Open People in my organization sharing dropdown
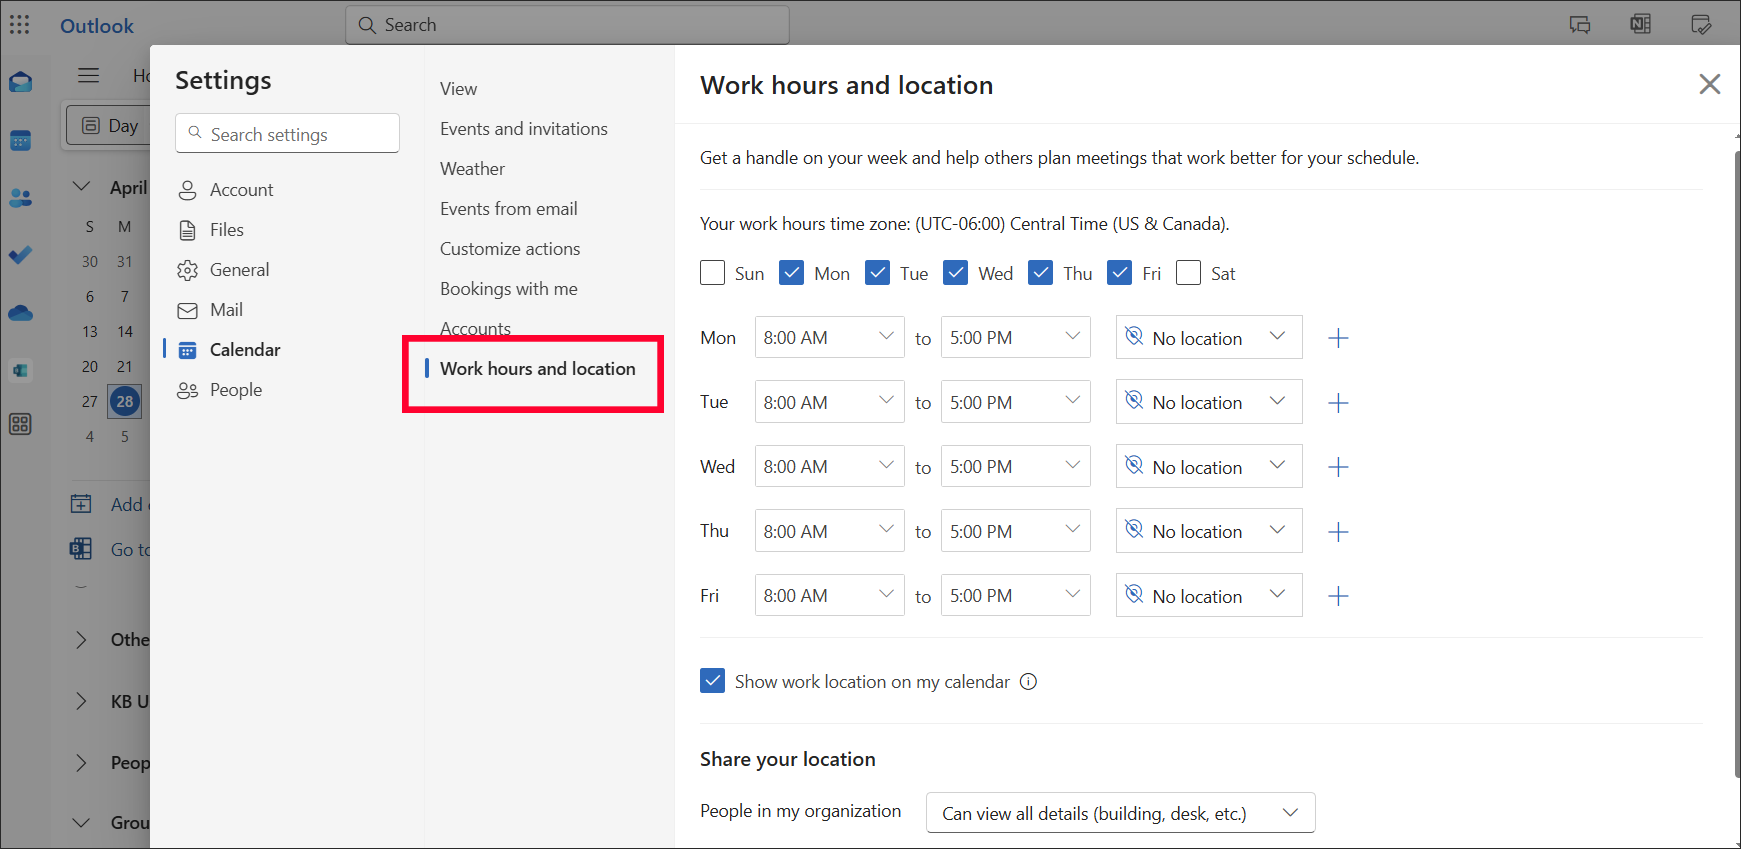 (1120, 813)
